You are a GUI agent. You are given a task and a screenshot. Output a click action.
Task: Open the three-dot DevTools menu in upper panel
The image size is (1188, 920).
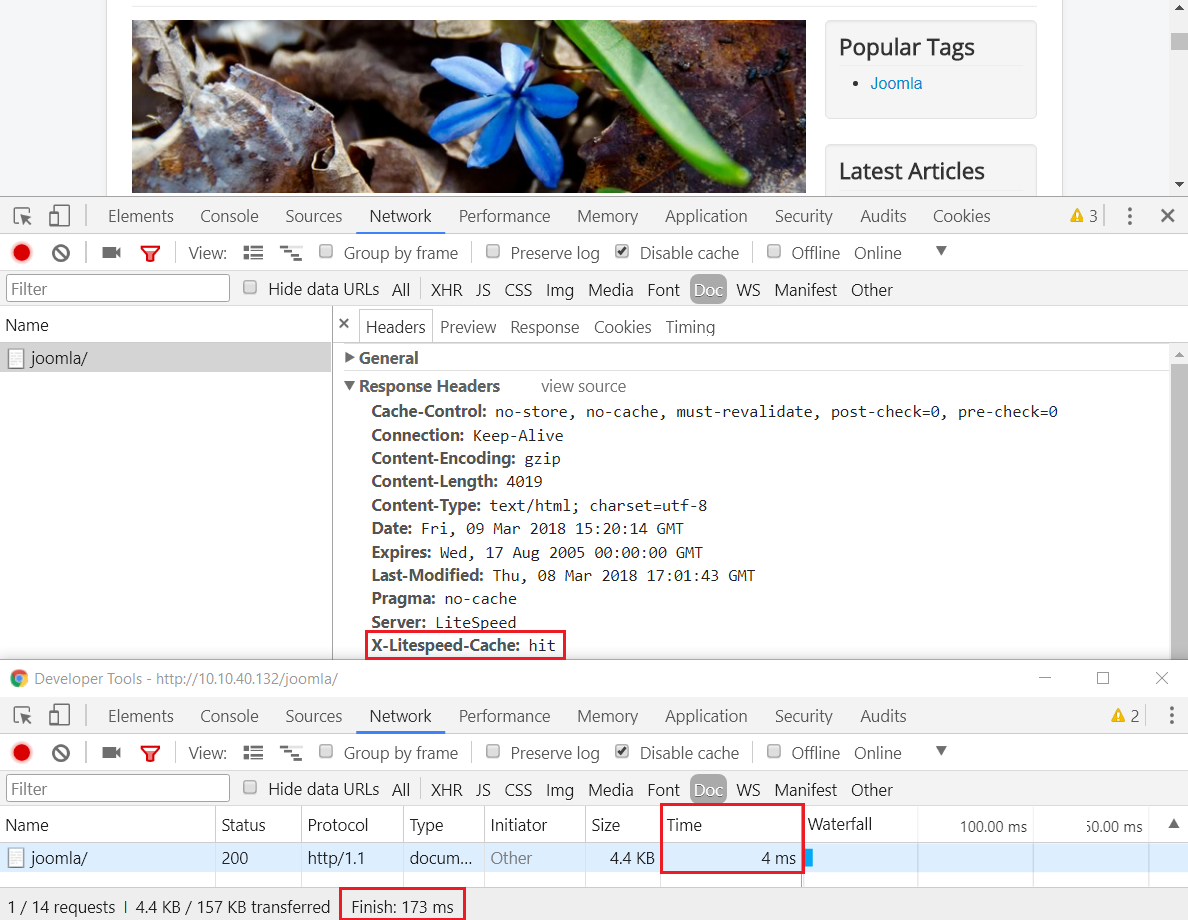tap(1129, 216)
